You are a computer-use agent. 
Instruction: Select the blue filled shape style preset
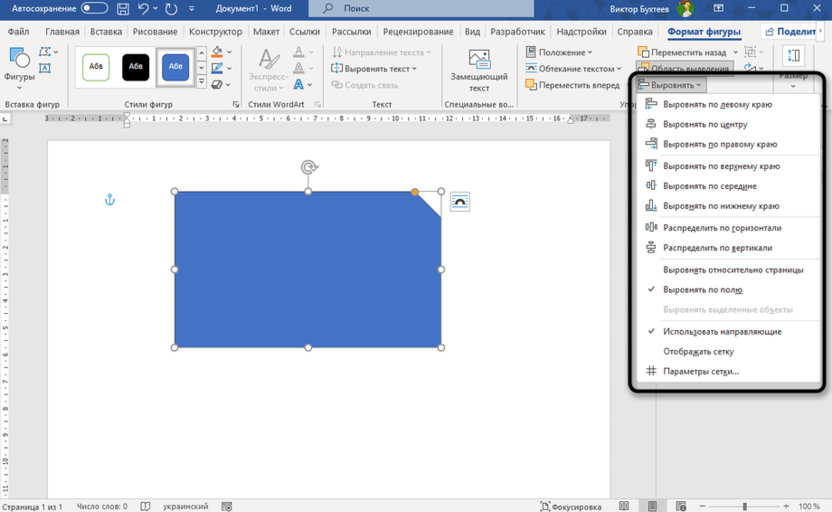click(175, 67)
